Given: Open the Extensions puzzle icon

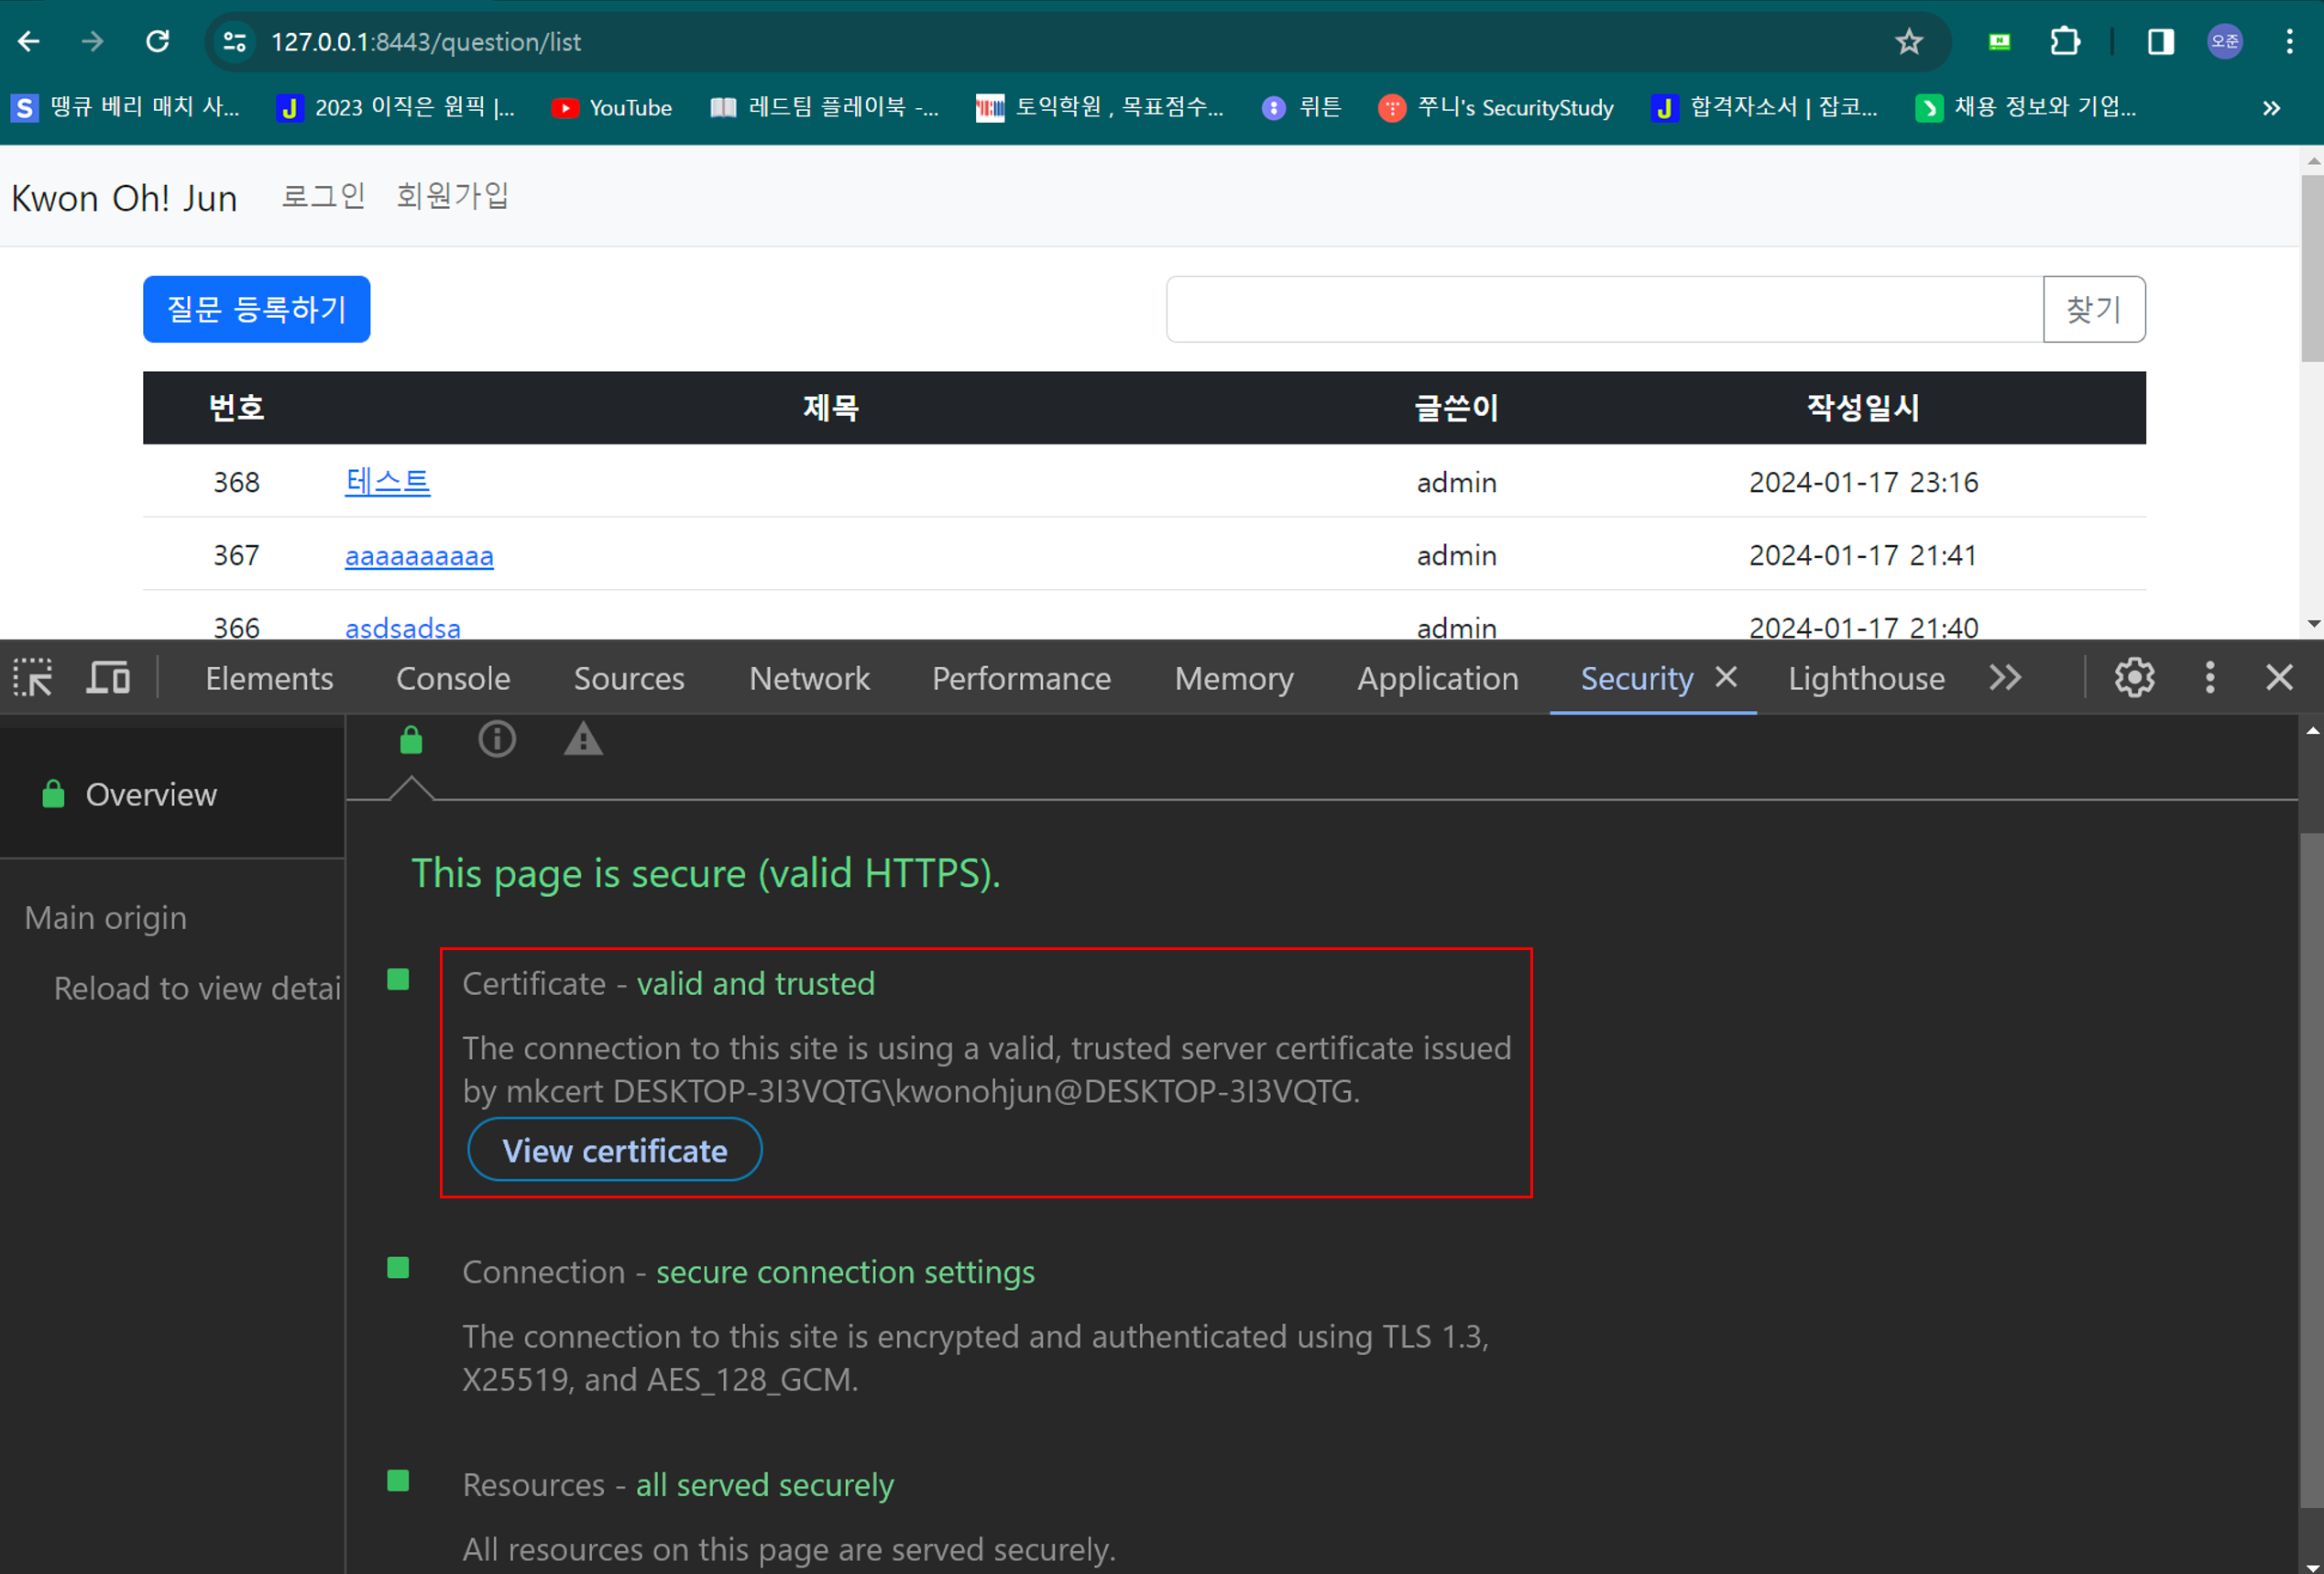Looking at the screenshot, I should 2065,42.
